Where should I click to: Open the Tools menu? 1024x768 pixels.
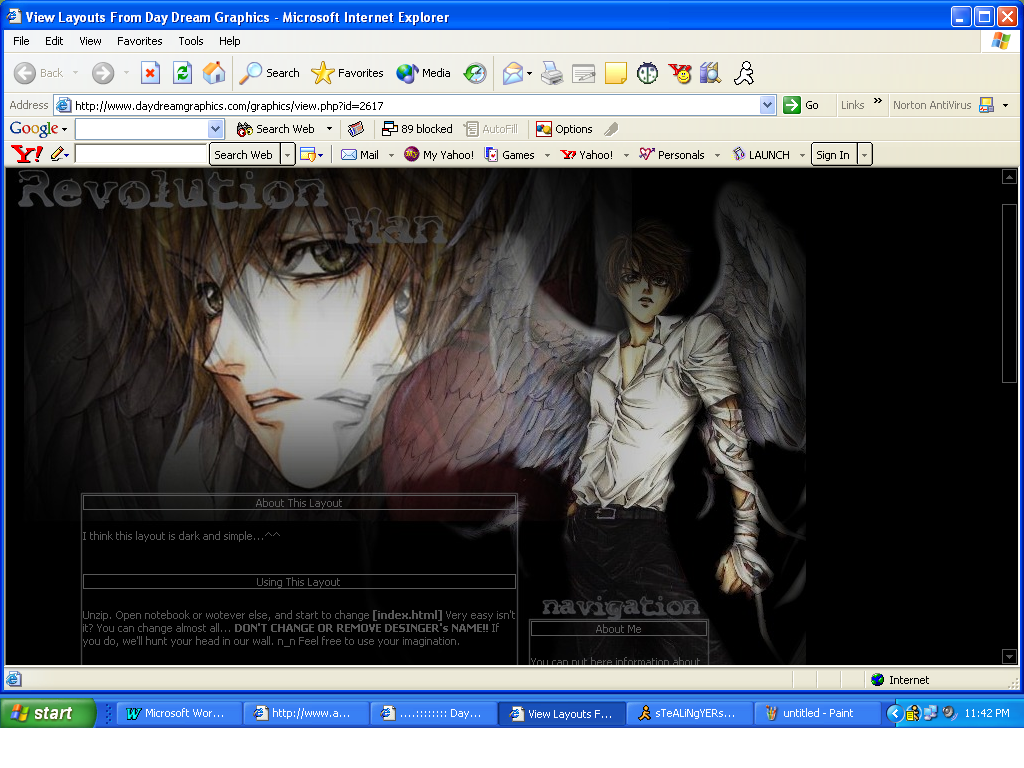pos(191,41)
